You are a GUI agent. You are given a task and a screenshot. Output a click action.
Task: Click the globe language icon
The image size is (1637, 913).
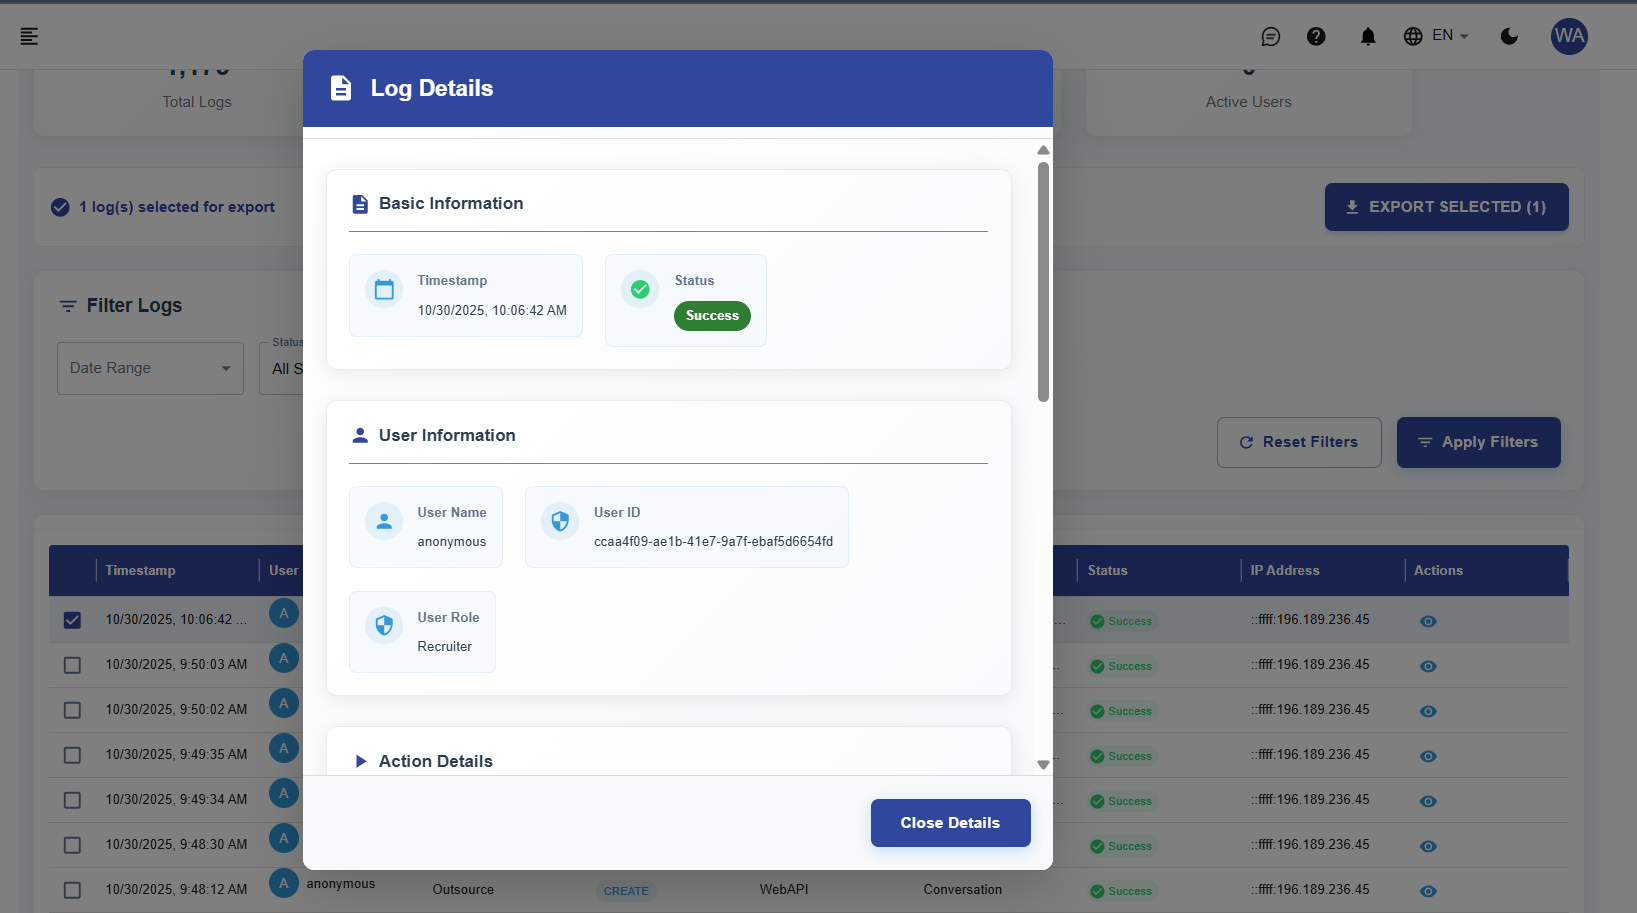tap(1413, 36)
